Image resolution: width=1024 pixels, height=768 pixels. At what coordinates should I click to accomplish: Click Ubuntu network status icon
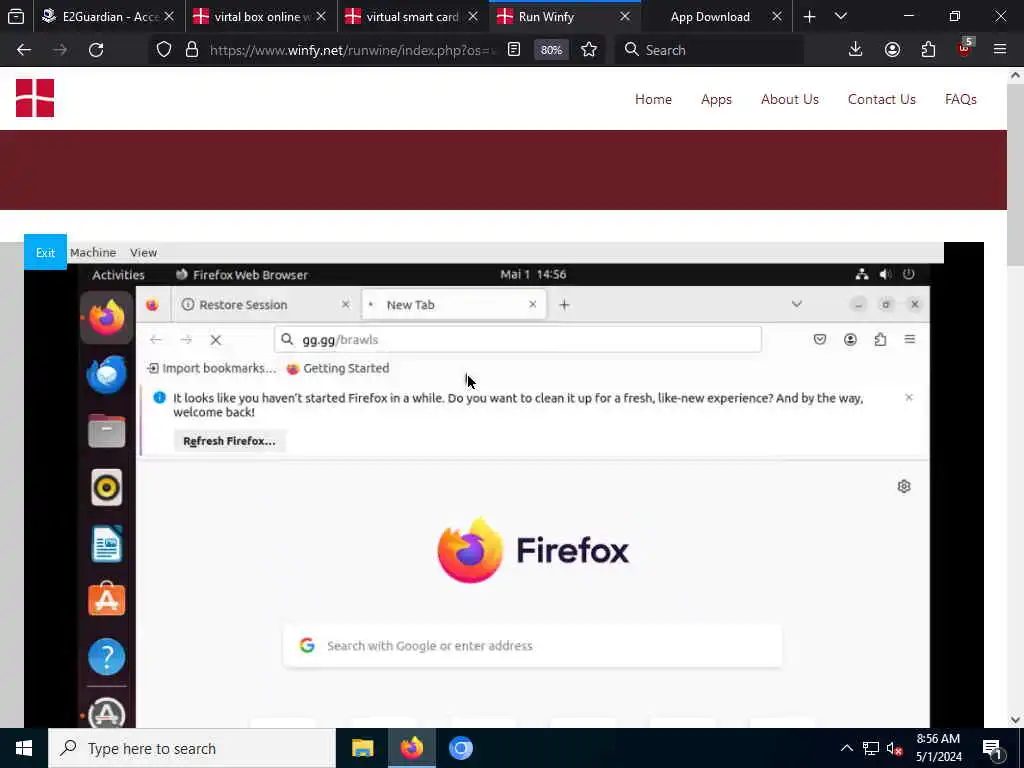click(x=862, y=274)
